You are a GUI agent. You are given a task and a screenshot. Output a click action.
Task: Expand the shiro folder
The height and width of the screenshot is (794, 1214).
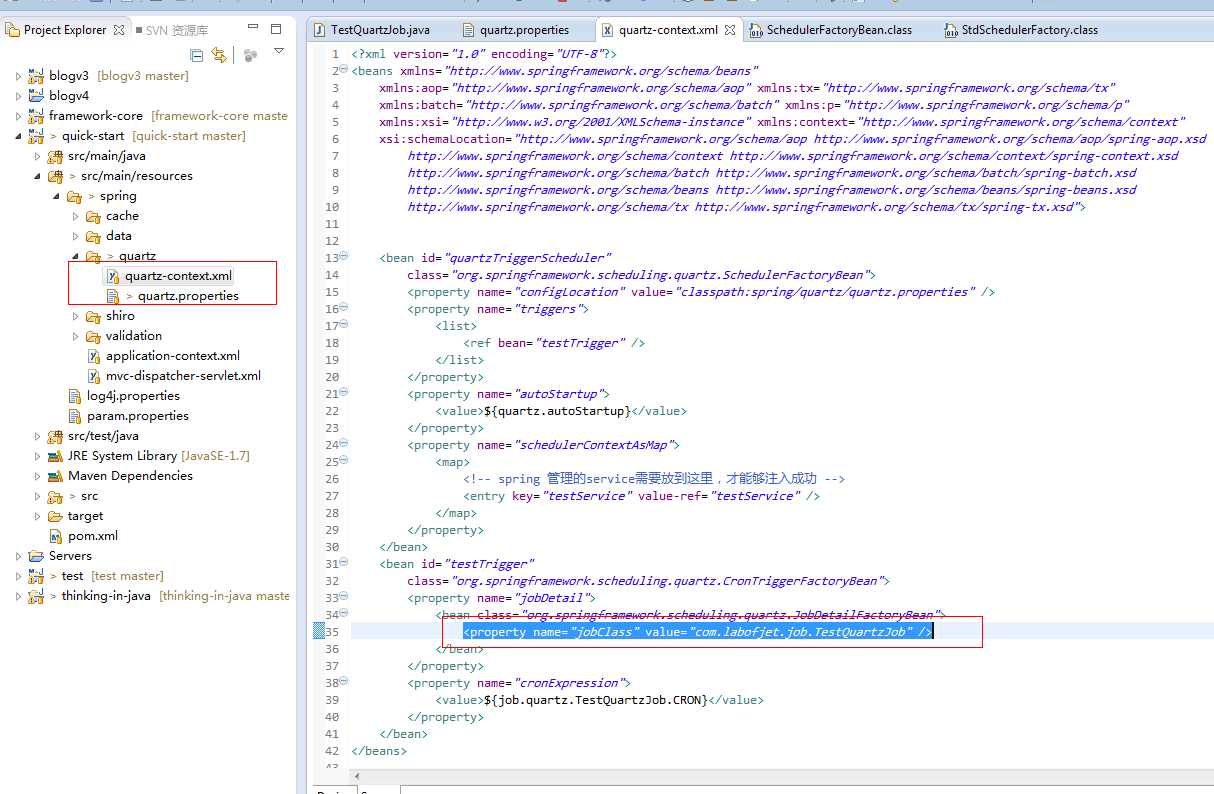tap(76, 316)
